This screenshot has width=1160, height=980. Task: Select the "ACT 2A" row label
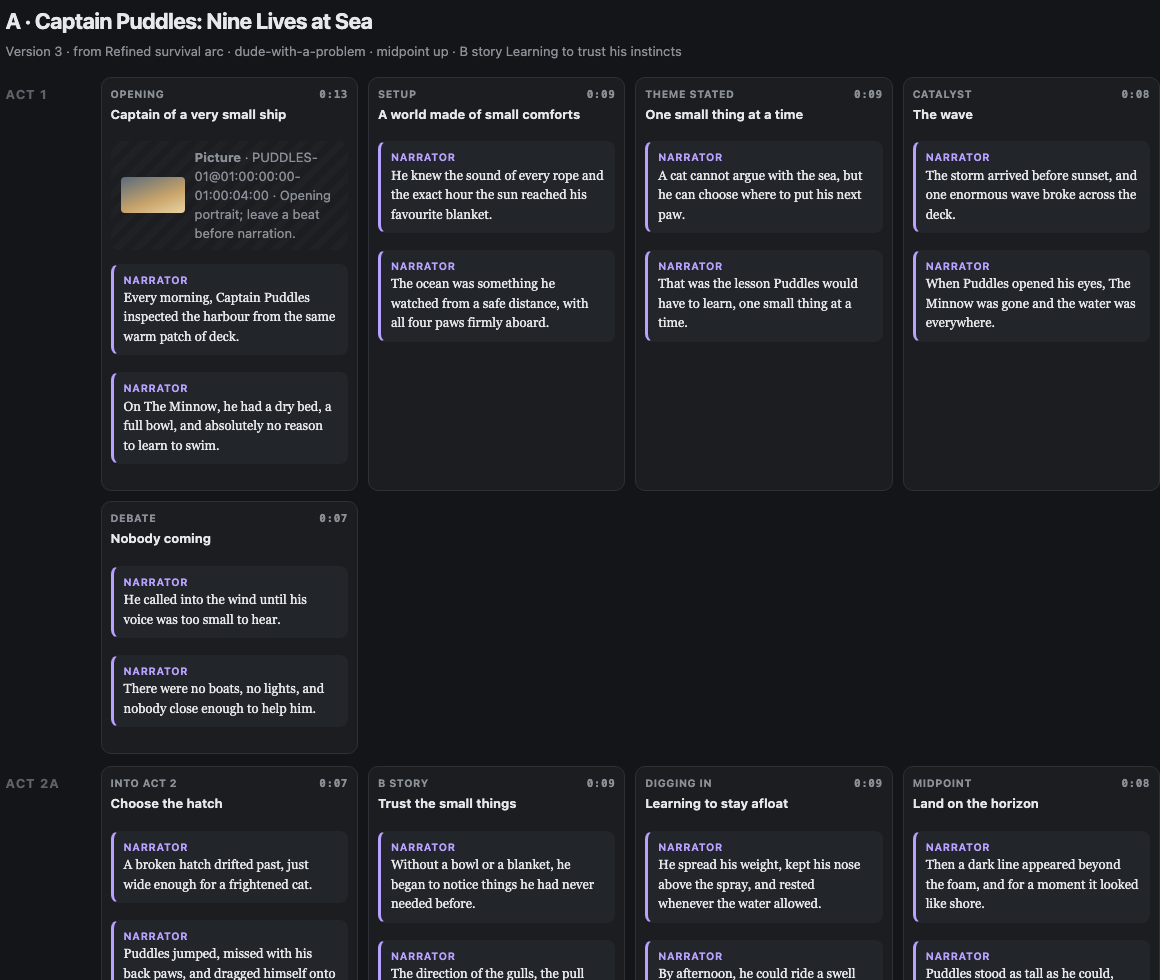click(33, 784)
